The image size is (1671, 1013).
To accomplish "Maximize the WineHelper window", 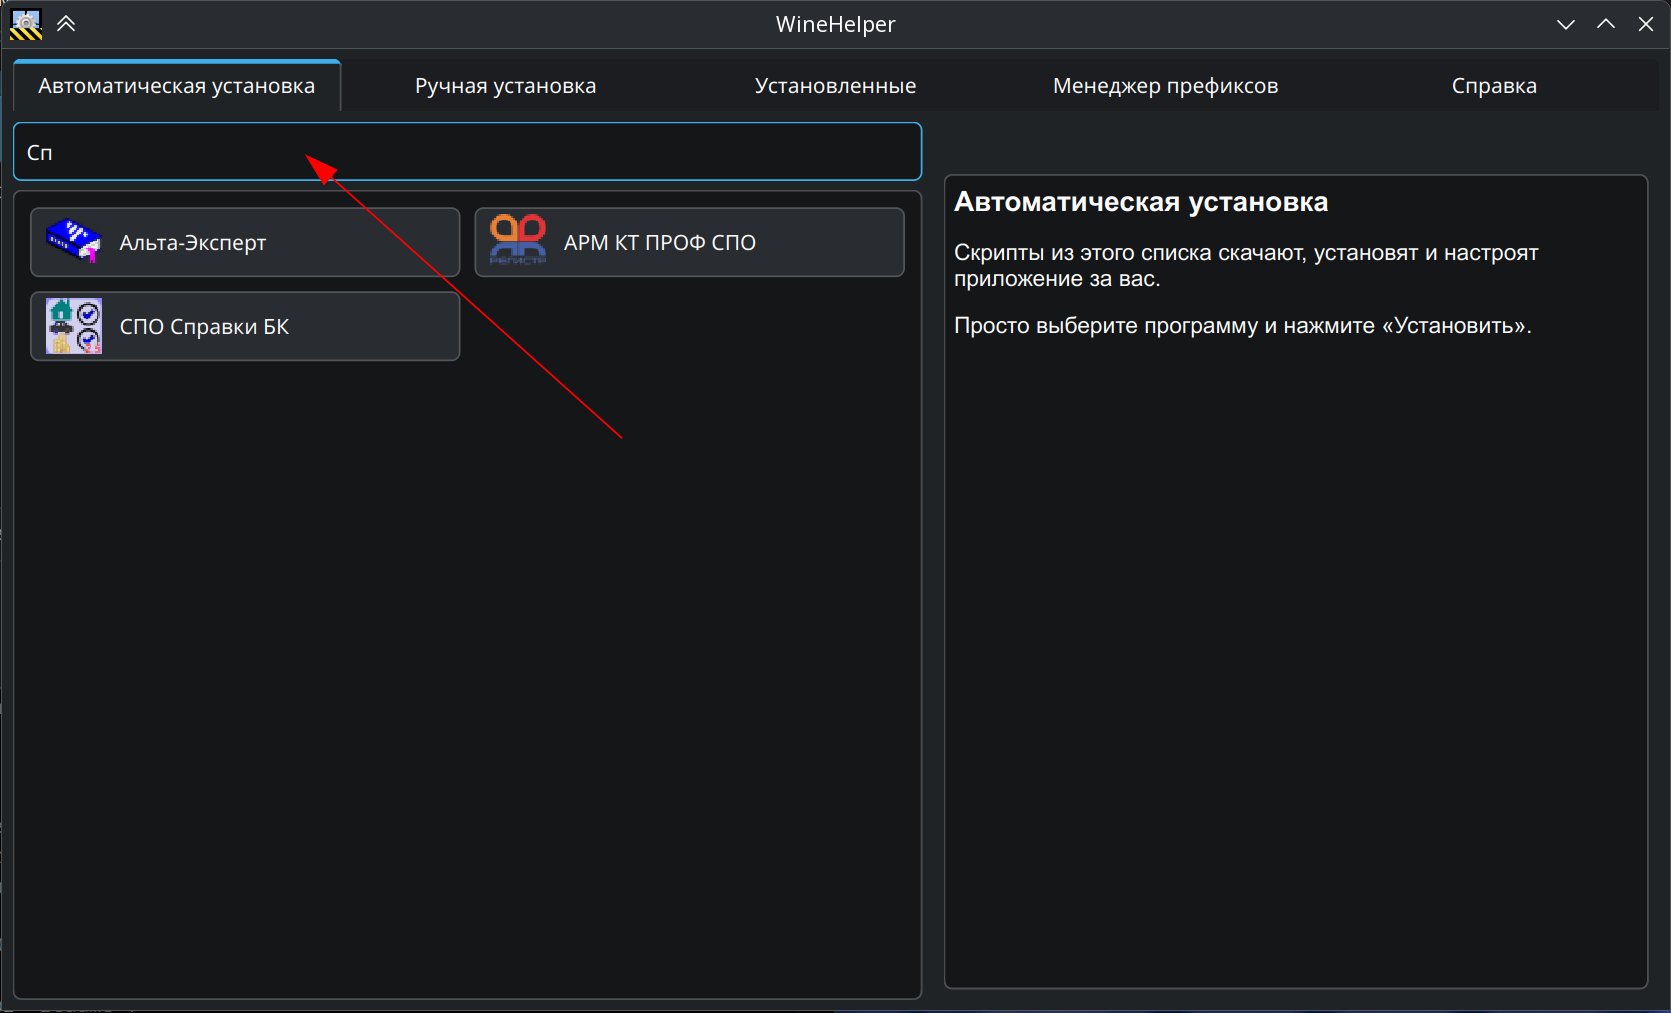I will click(1606, 24).
